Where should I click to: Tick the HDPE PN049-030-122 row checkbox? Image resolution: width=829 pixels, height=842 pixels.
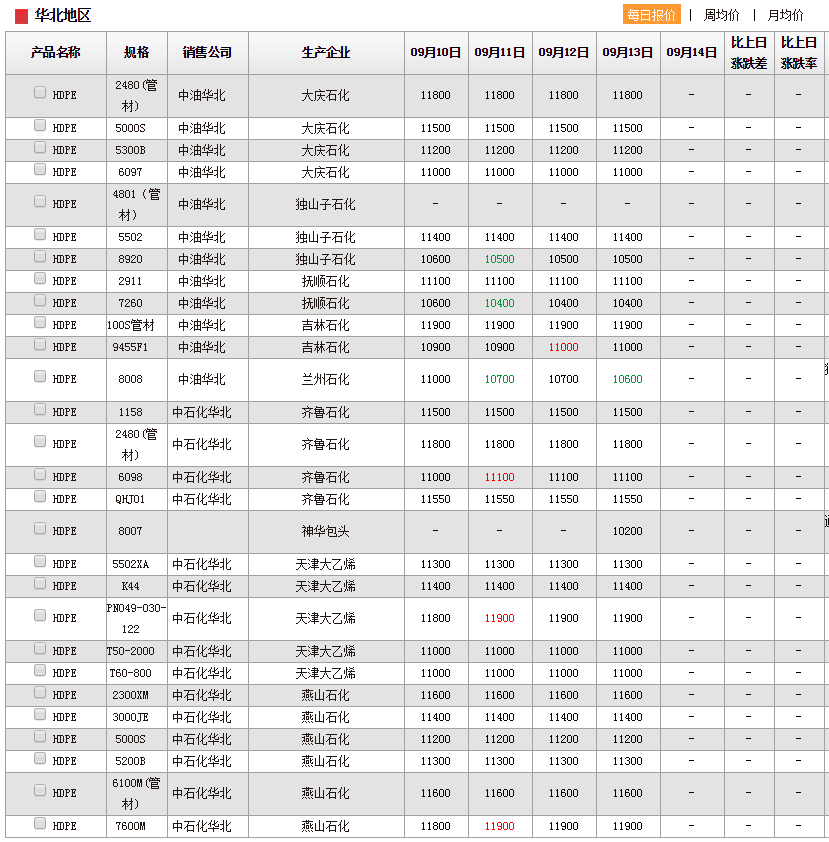[x=40, y=615]
